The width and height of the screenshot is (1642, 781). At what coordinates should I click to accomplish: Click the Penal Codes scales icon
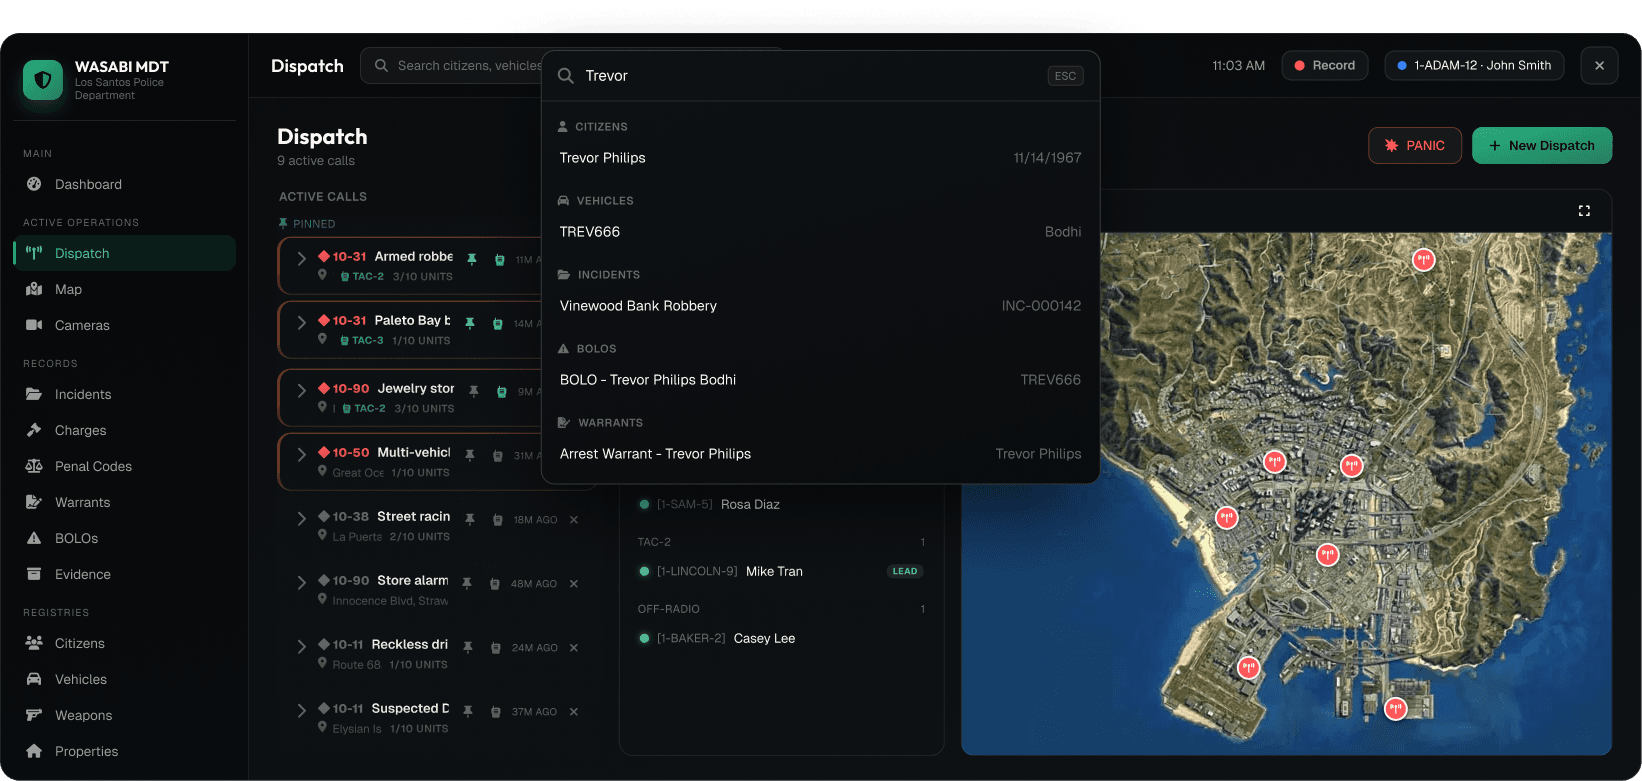[x=34, y=466]
